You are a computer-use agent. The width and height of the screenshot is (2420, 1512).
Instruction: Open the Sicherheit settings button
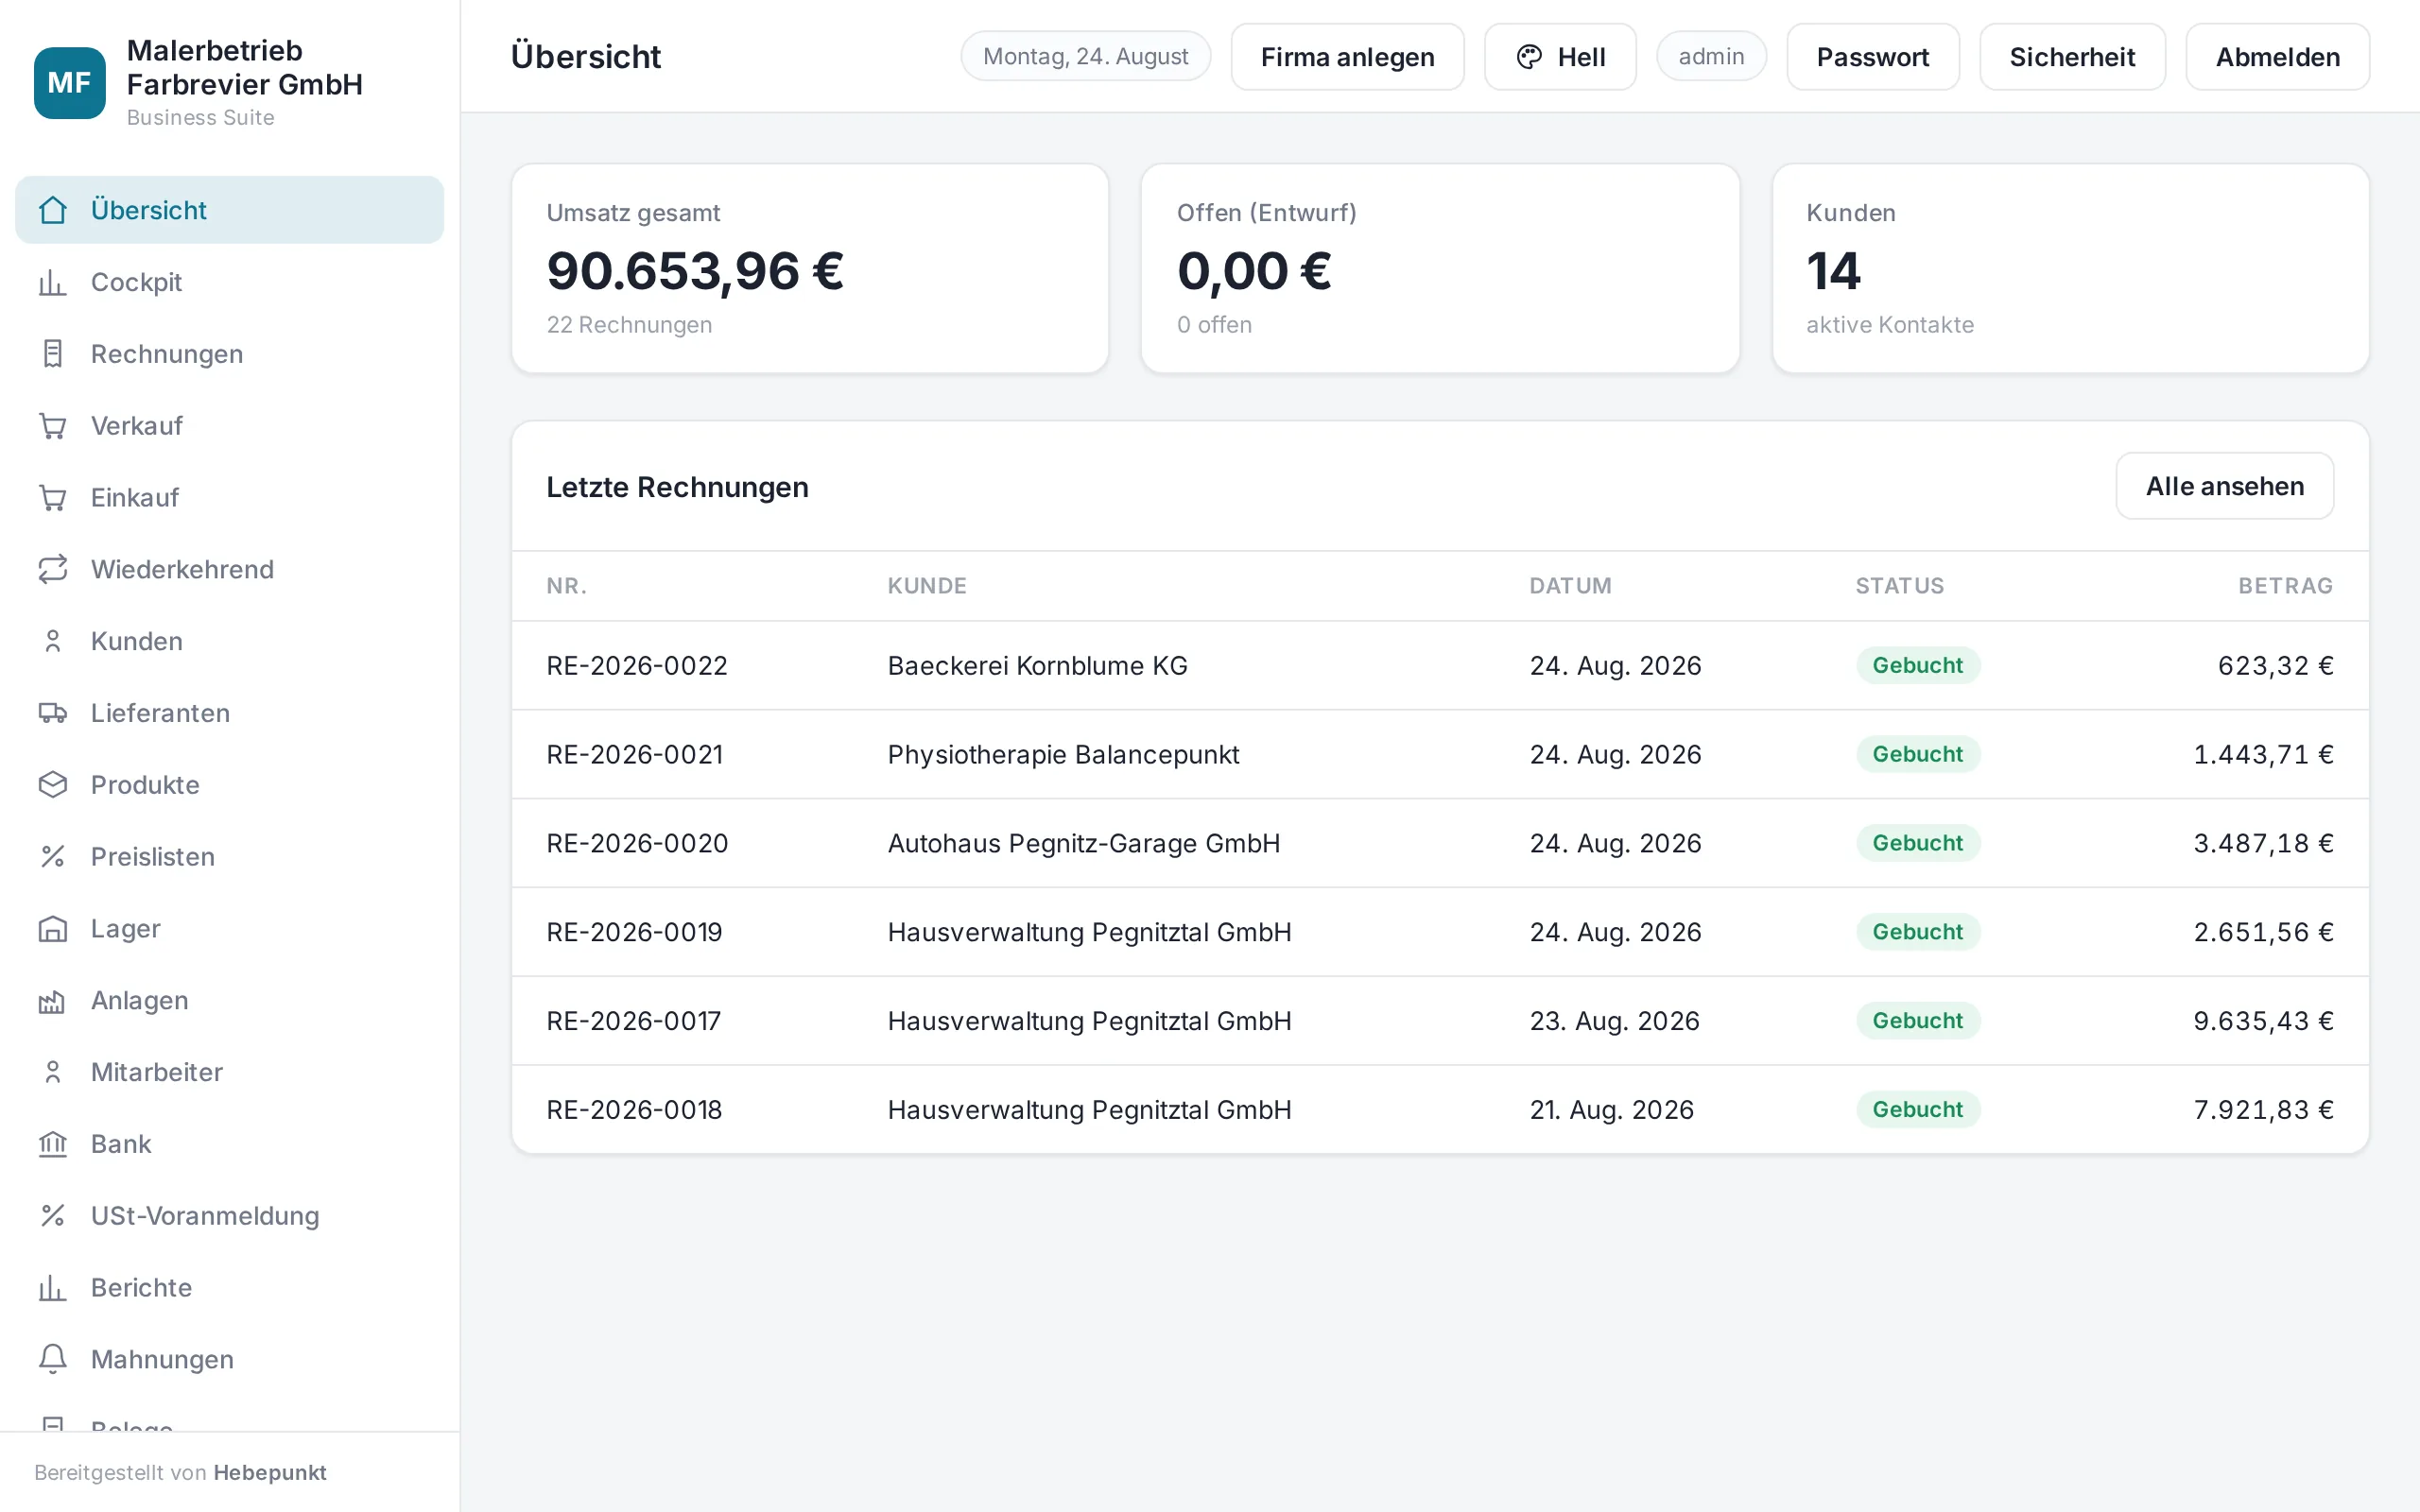coord(2072,57)
